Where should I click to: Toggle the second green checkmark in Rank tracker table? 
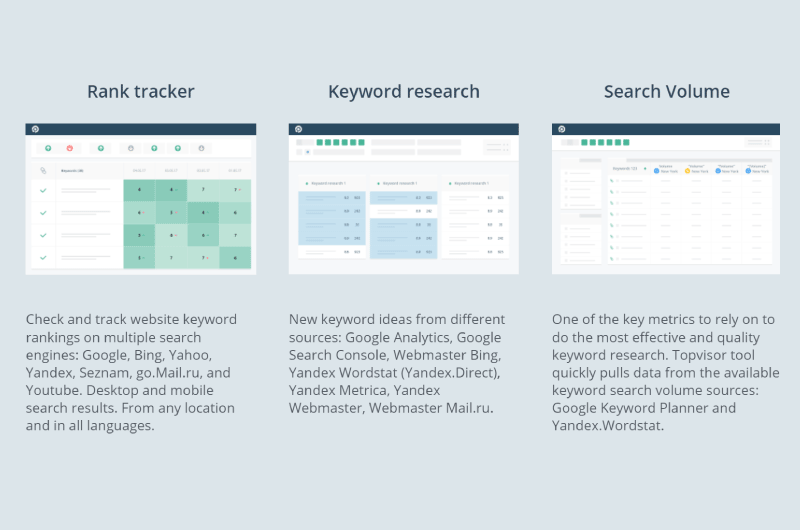(43, 213)
